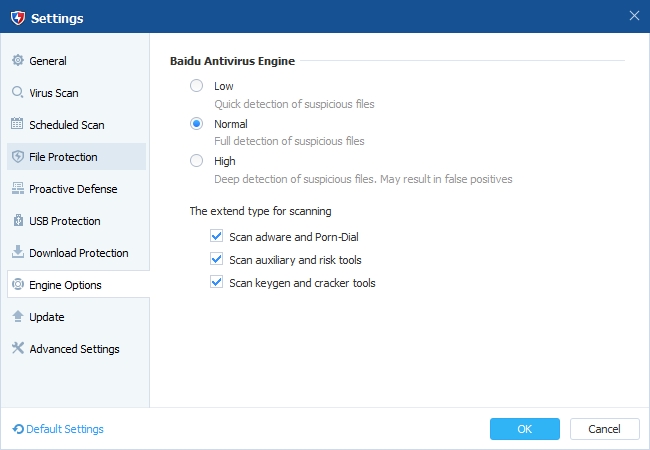Viewport: 650px width, 450px height.
Task: Click the General gear icon
Action: coord(17,61)
